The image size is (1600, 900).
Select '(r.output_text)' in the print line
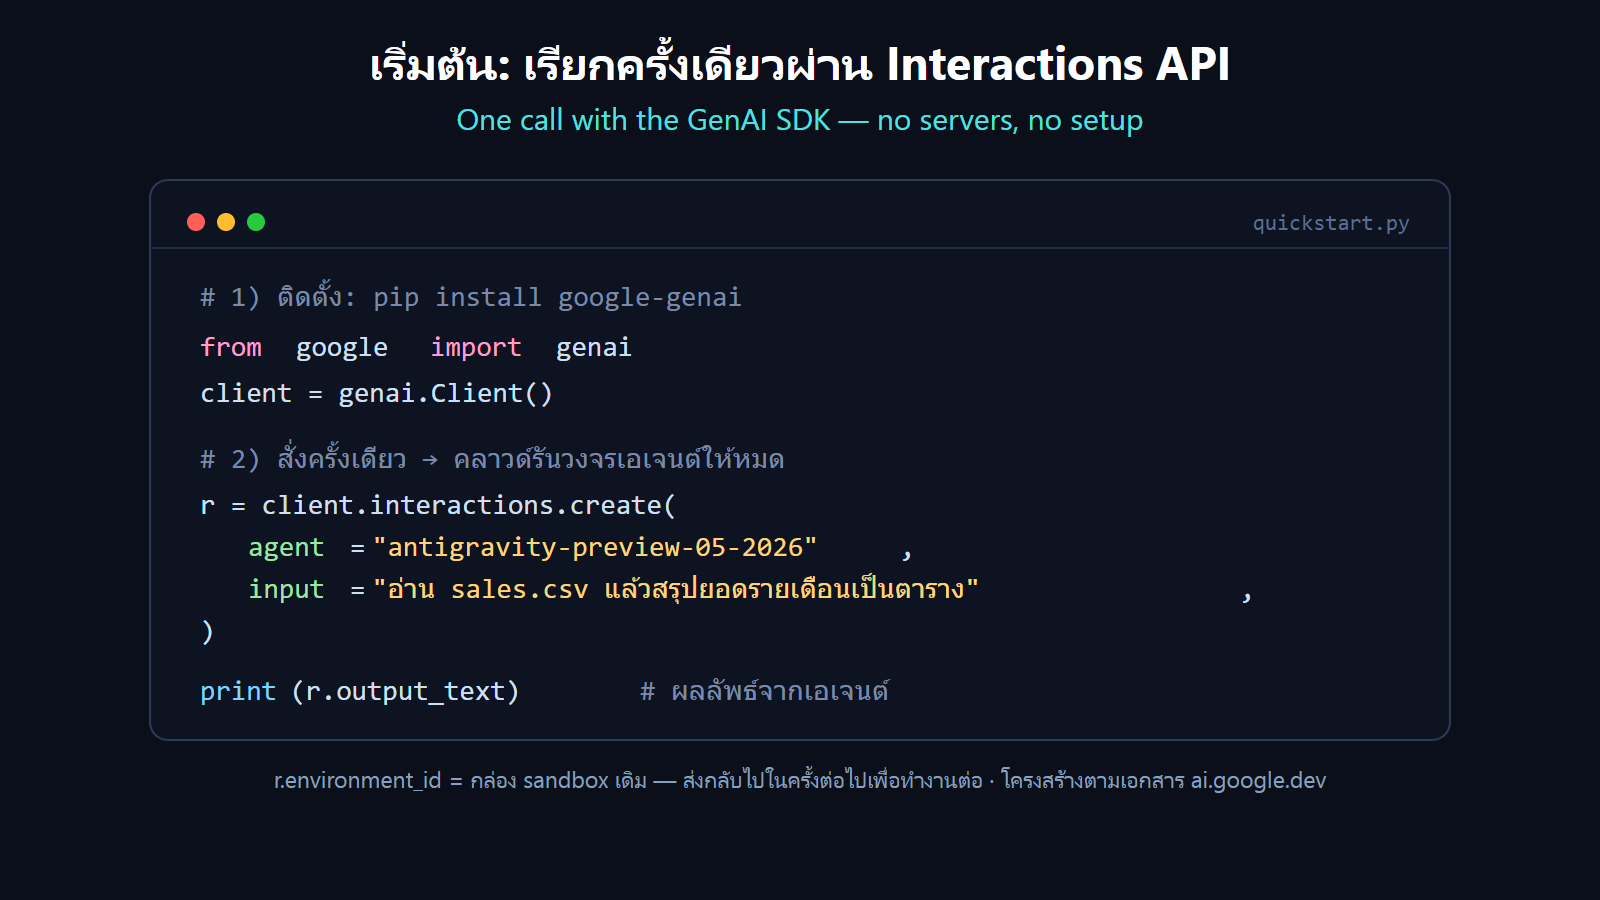click(x=405, y=691)
